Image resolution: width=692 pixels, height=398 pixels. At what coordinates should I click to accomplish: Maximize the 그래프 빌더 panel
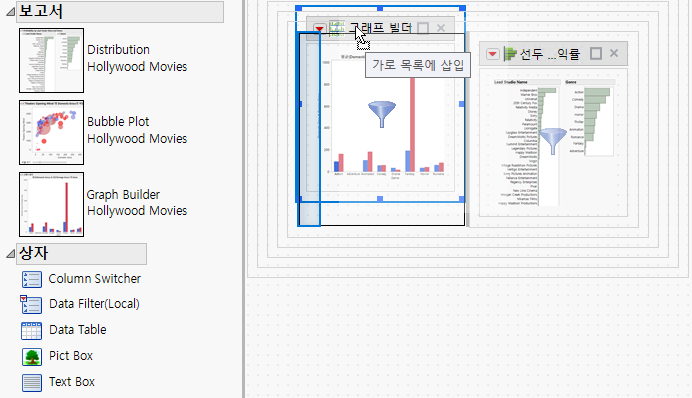(x=423, y=28)
